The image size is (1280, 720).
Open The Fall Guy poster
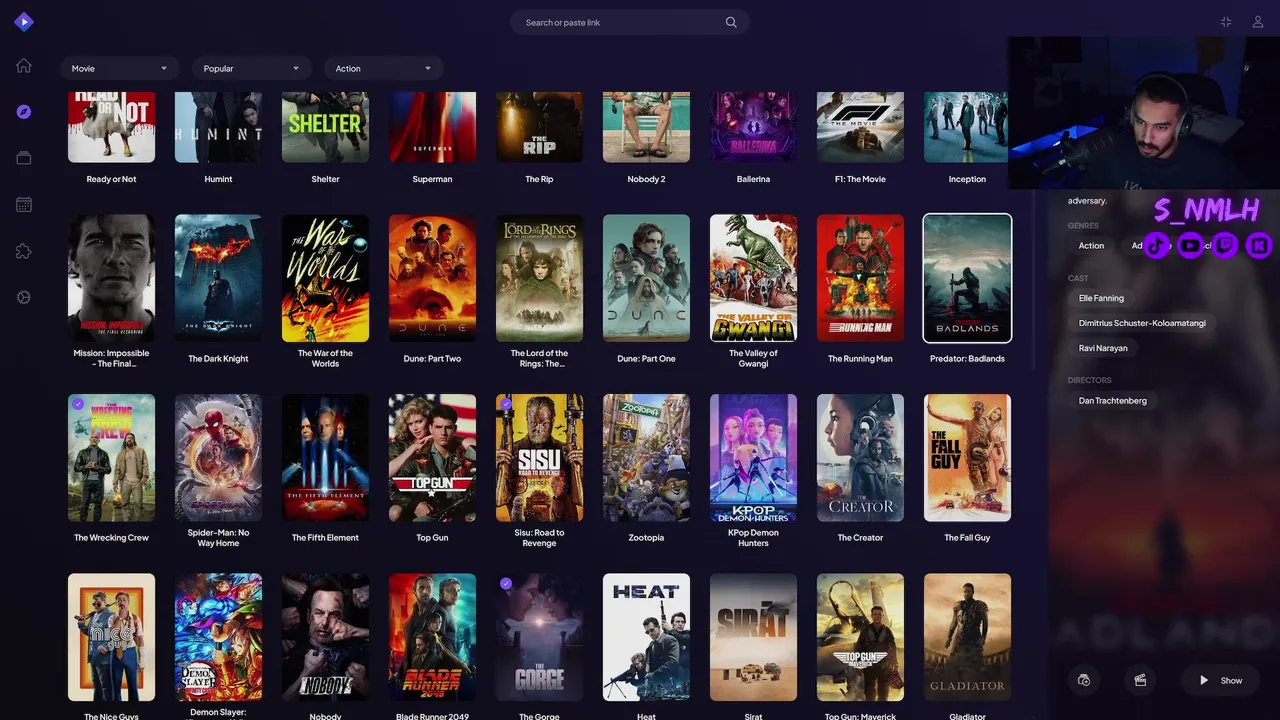[967, 457]
